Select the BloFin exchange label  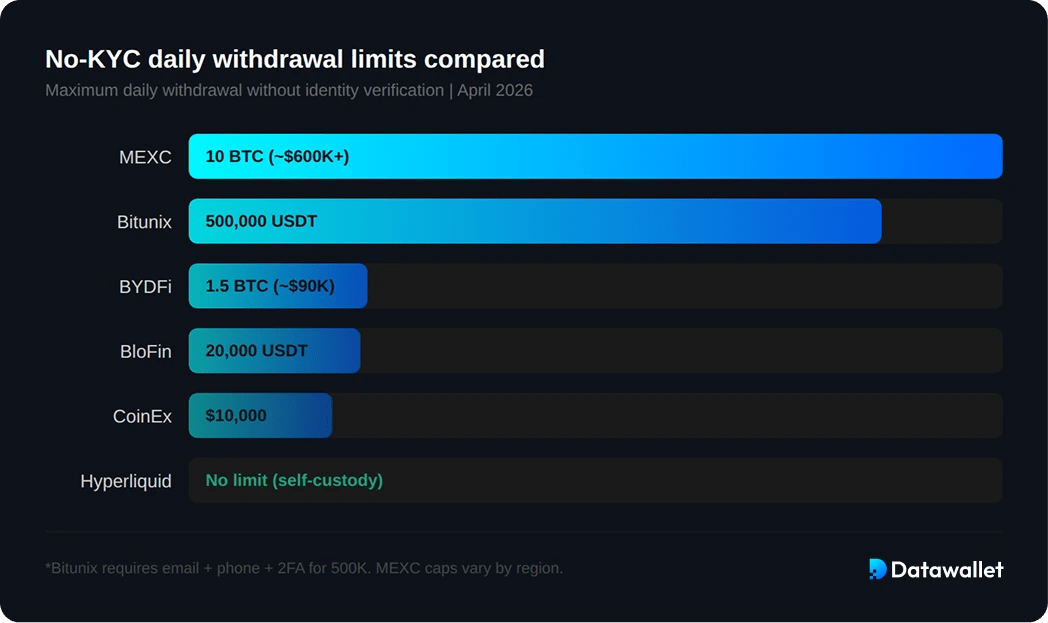(145, 352)
